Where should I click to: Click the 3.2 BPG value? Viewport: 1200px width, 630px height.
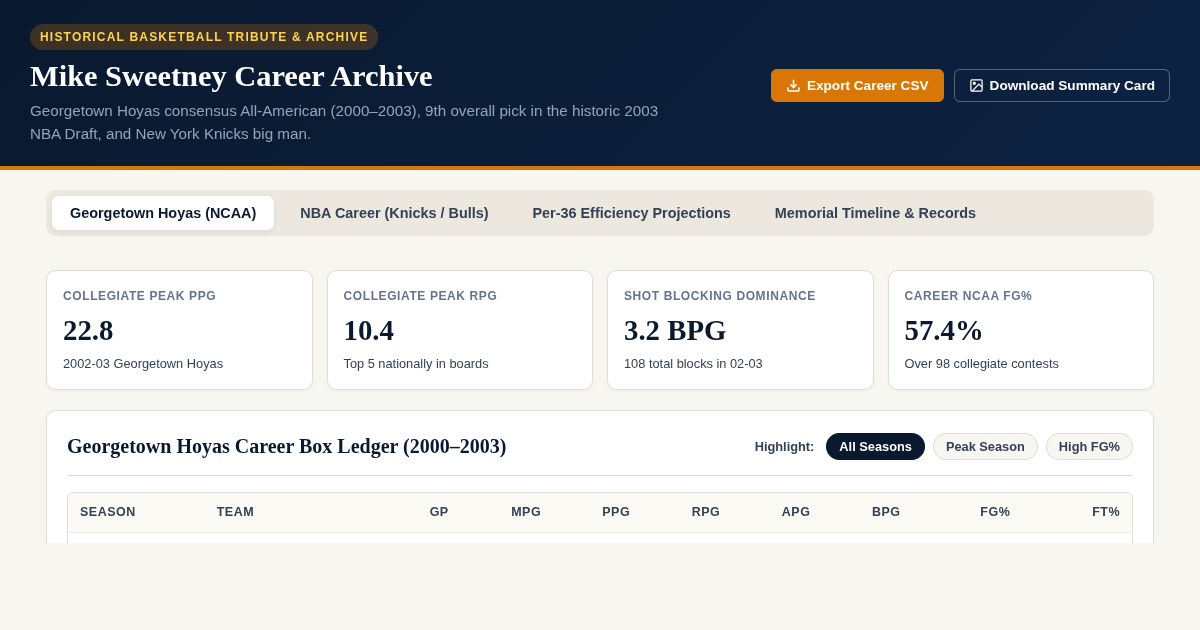tap(675, 330)
